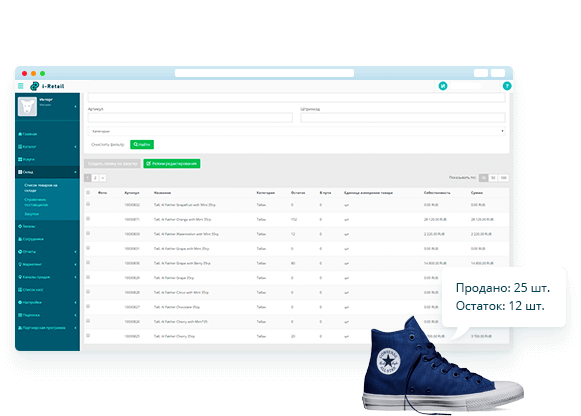Open the teal user avatar icon in header

pos(443,86)
